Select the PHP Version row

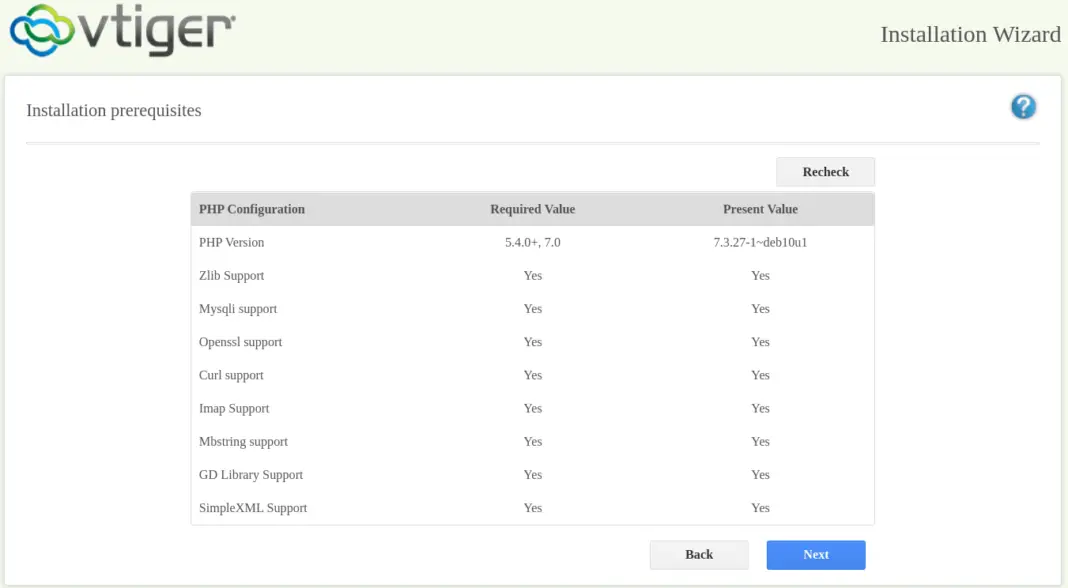[231, 242]
